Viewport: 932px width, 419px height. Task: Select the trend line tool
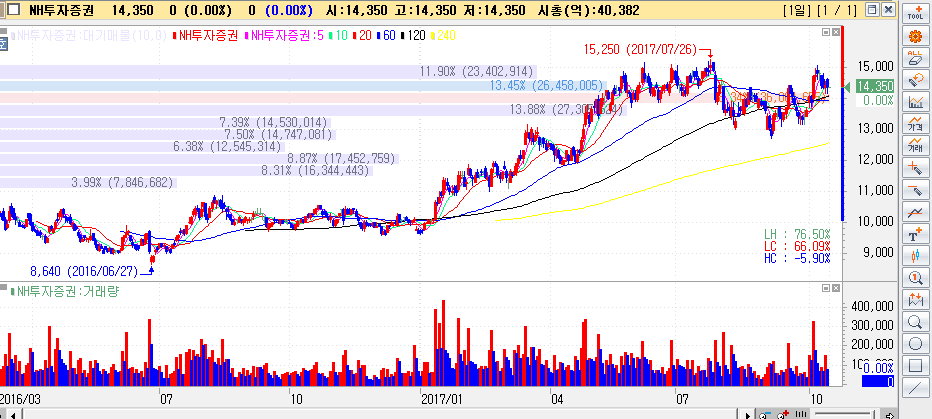tap(915, 211)
